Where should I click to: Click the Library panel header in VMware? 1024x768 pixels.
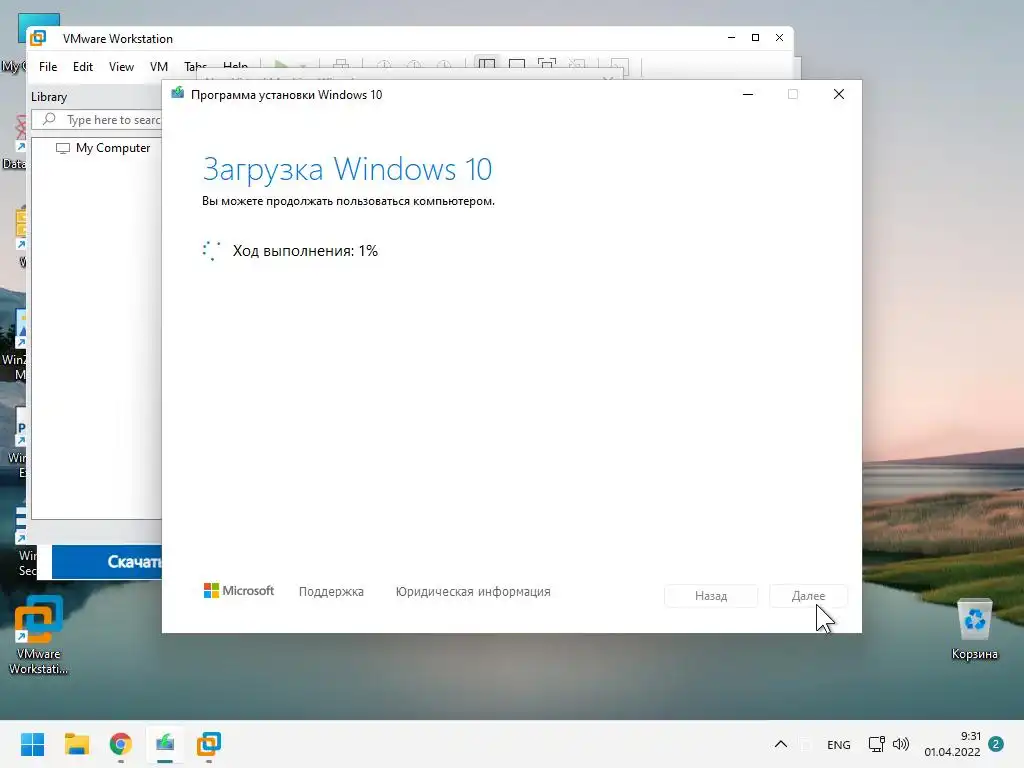point(49,97)
